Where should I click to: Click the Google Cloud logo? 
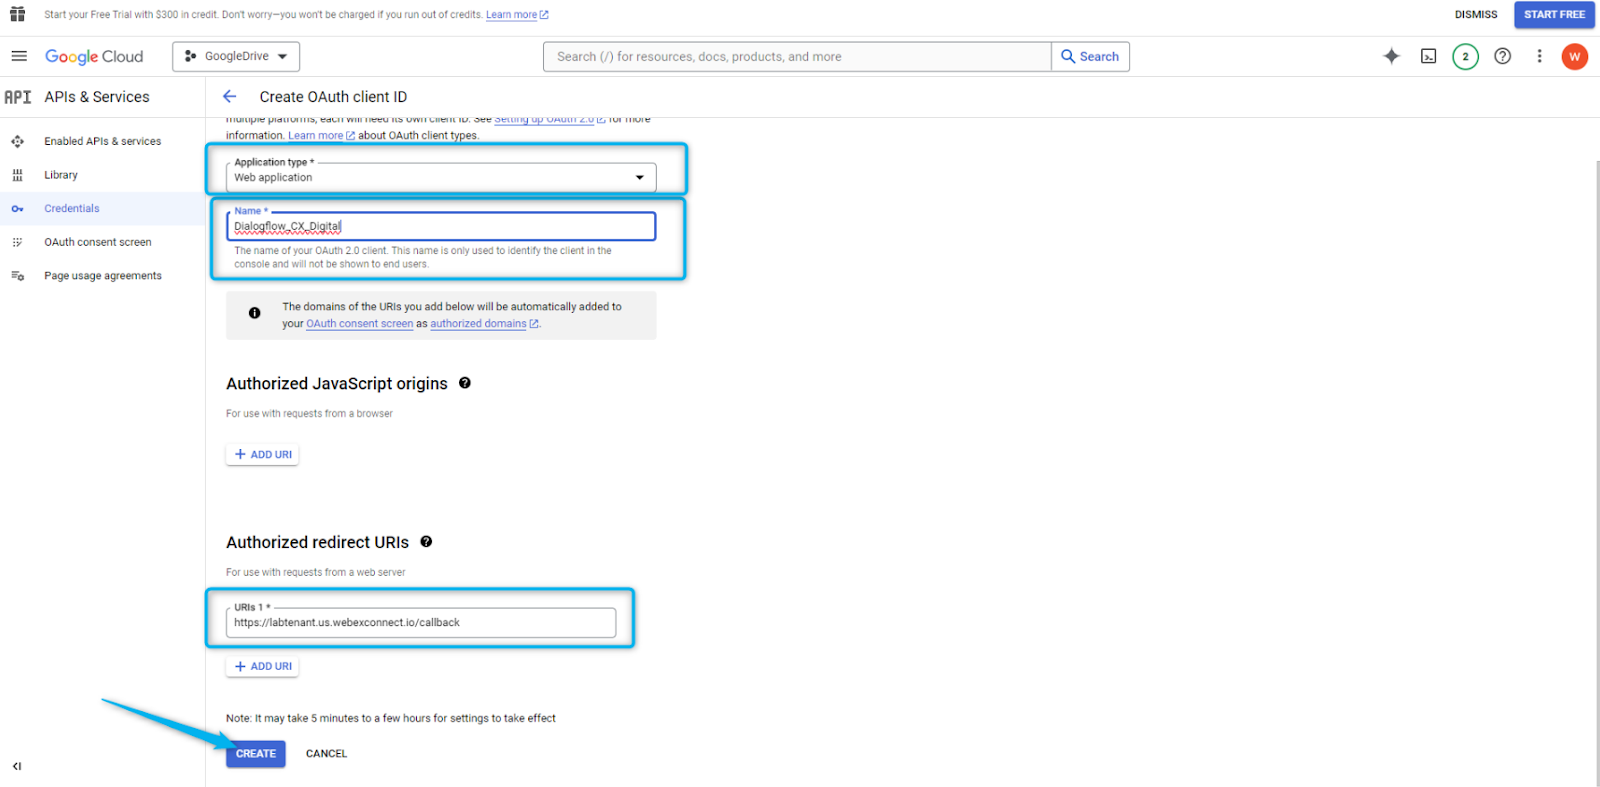94,57
